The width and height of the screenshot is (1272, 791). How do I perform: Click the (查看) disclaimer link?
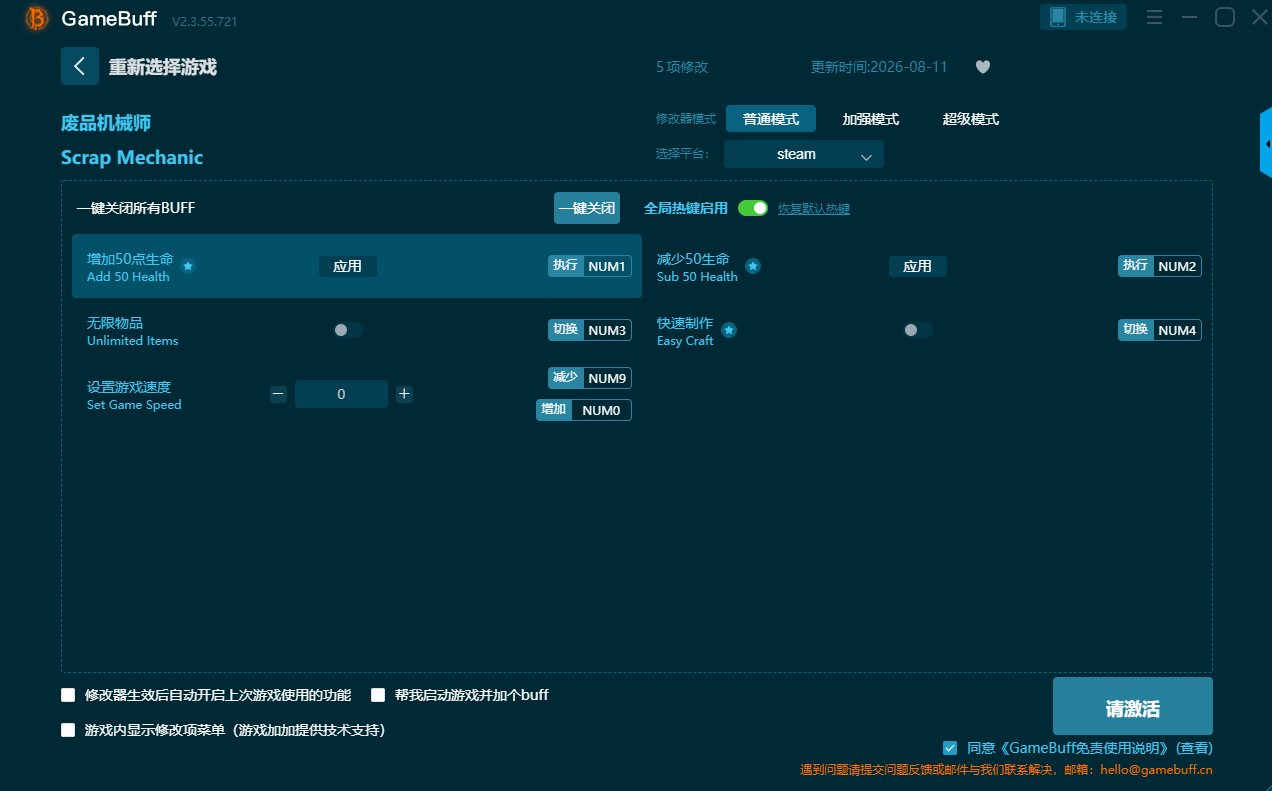click(x=1194, y=748)
